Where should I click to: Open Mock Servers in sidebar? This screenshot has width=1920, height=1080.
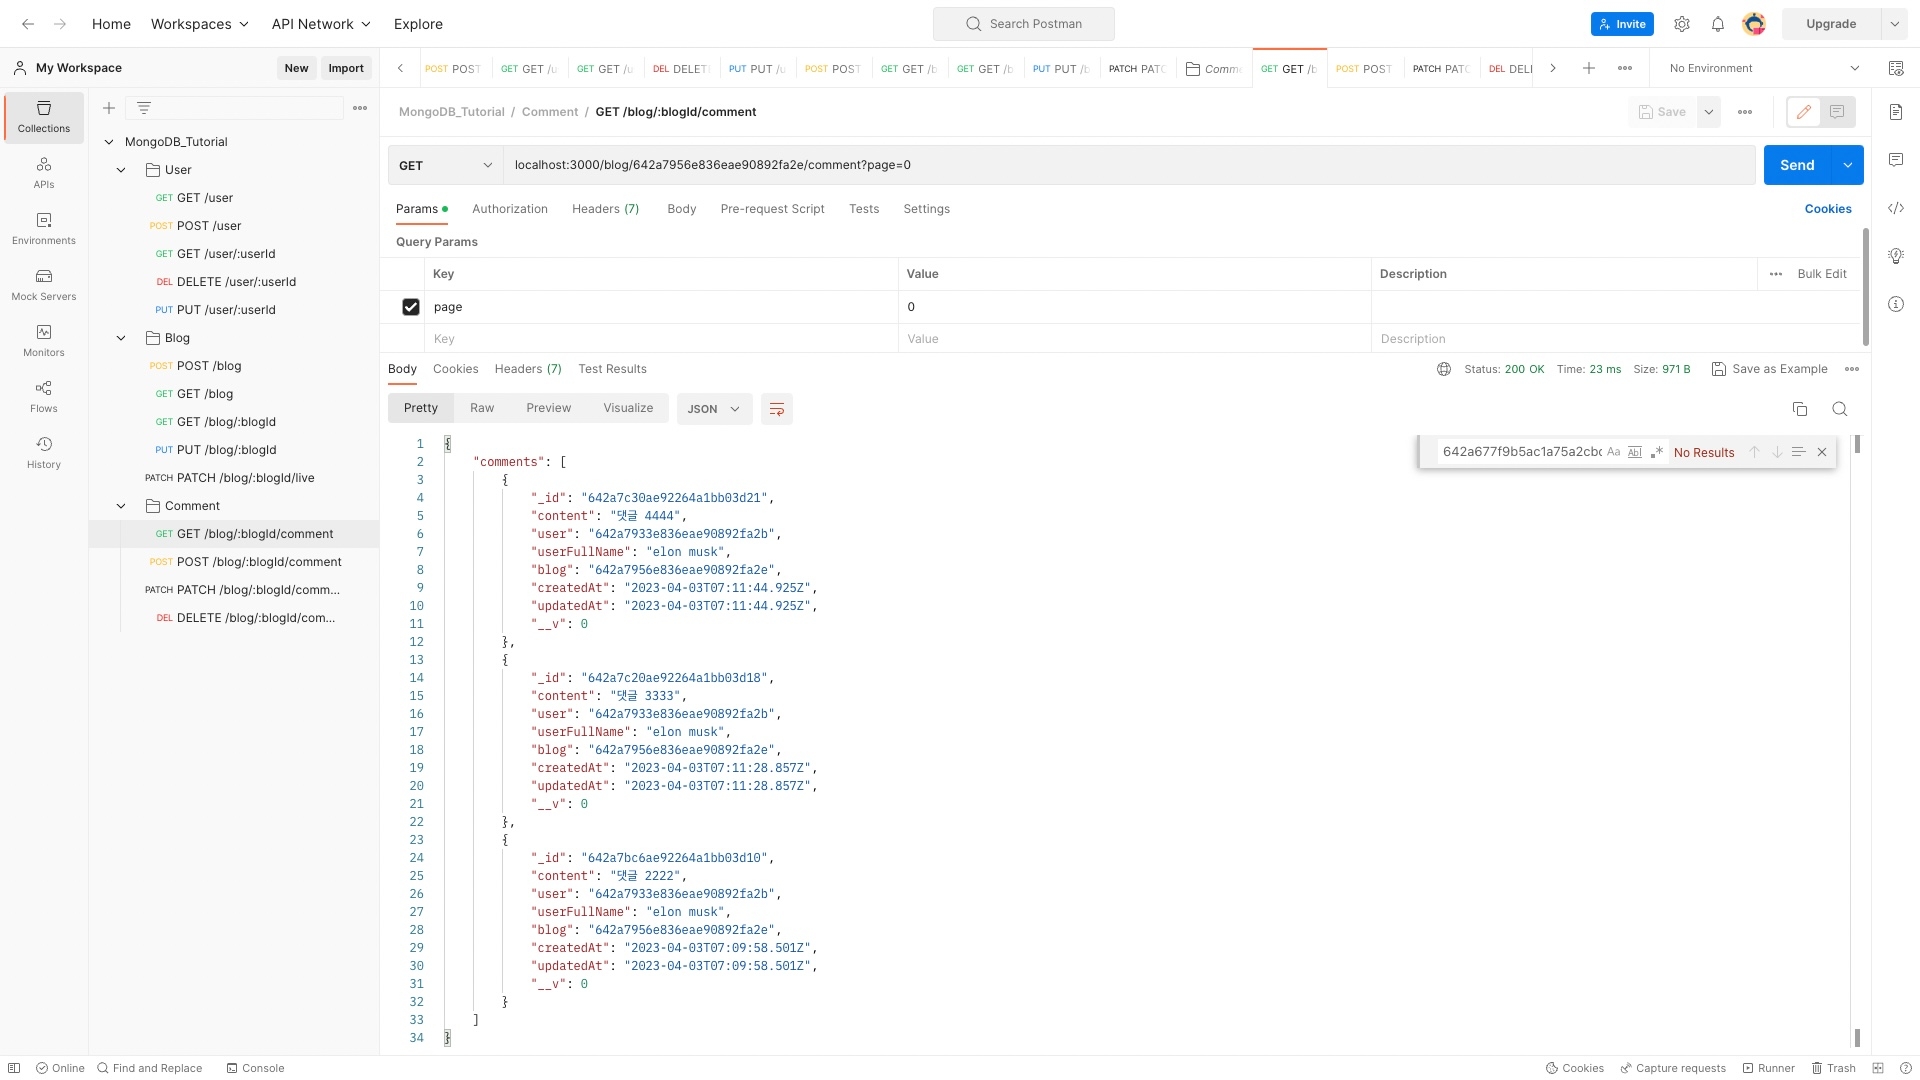44,284
